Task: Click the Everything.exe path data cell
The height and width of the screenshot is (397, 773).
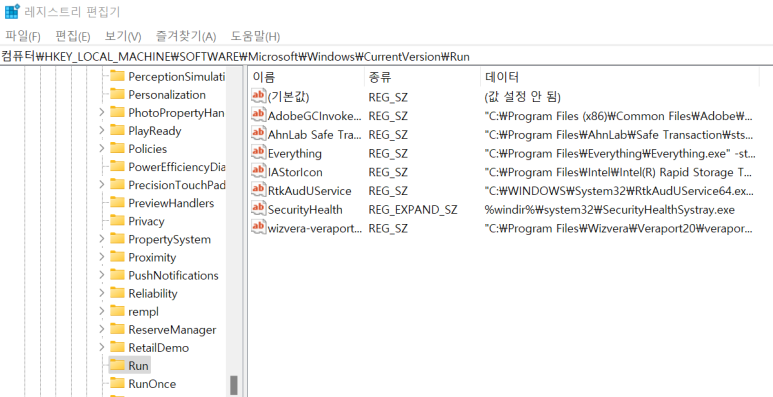Action: coord(620,154)
